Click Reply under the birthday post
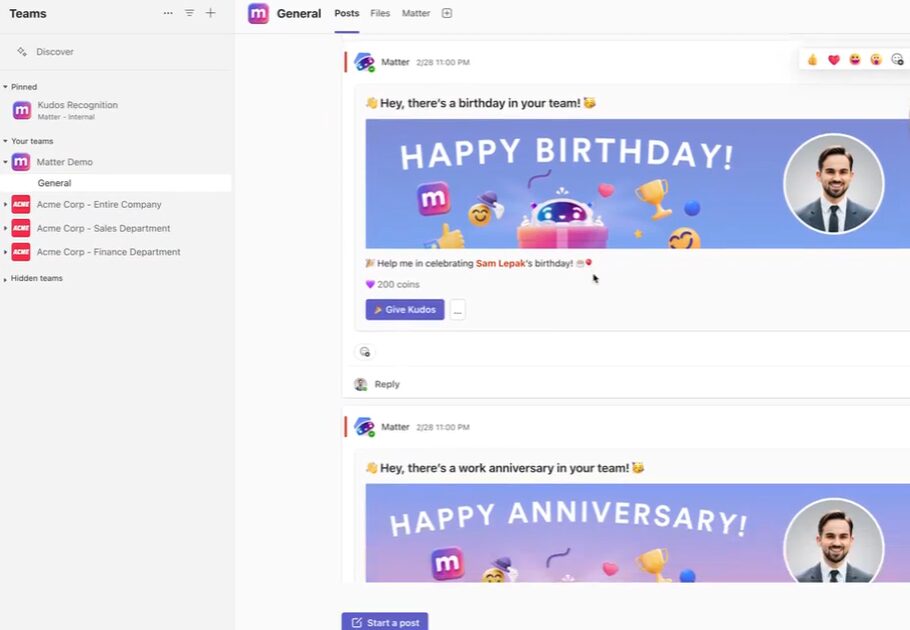The image size is (910, 630). 387,384
